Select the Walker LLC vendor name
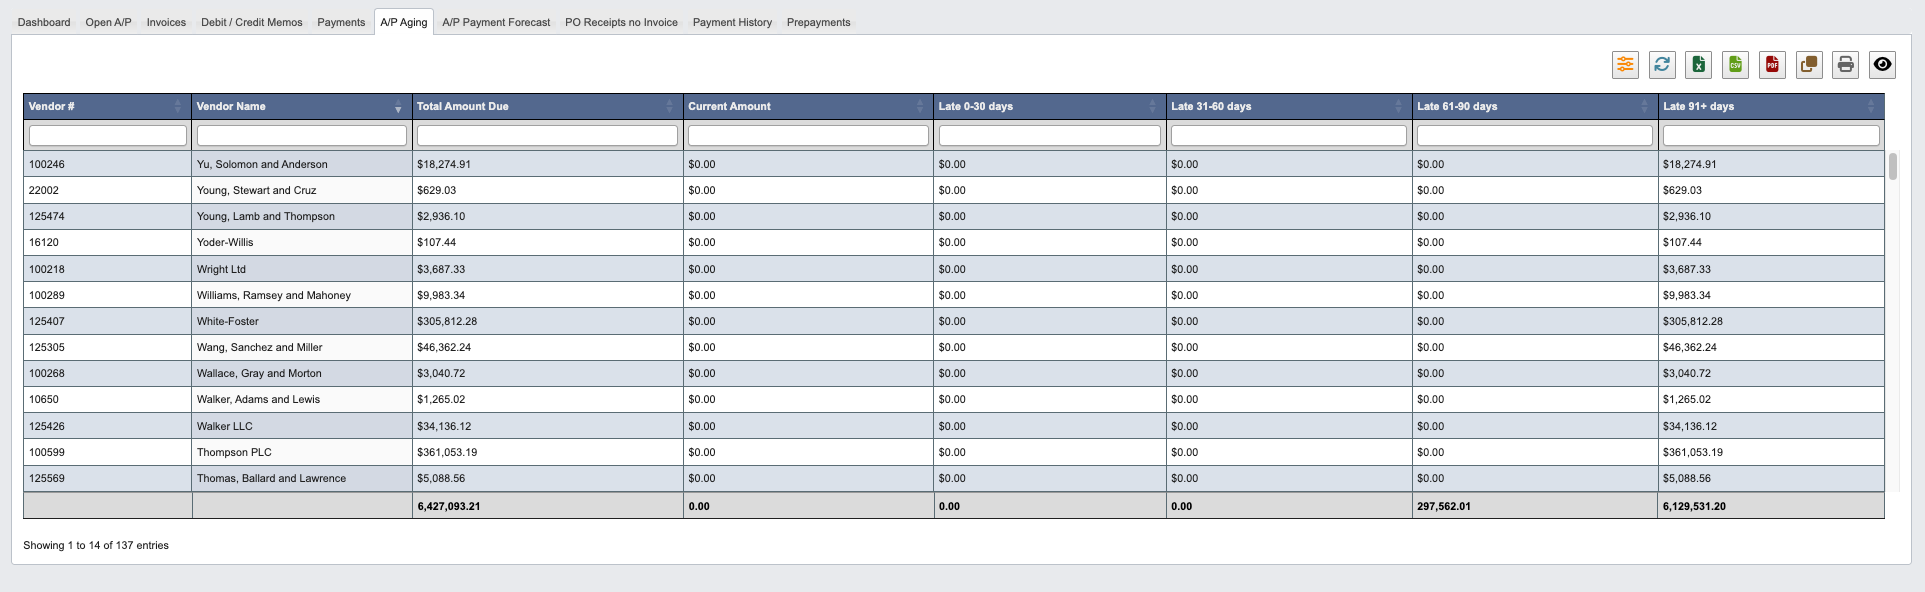Image resolution: width=1925 pixels, height=592 pixels. pyautogui.click(x=224, y=426)
